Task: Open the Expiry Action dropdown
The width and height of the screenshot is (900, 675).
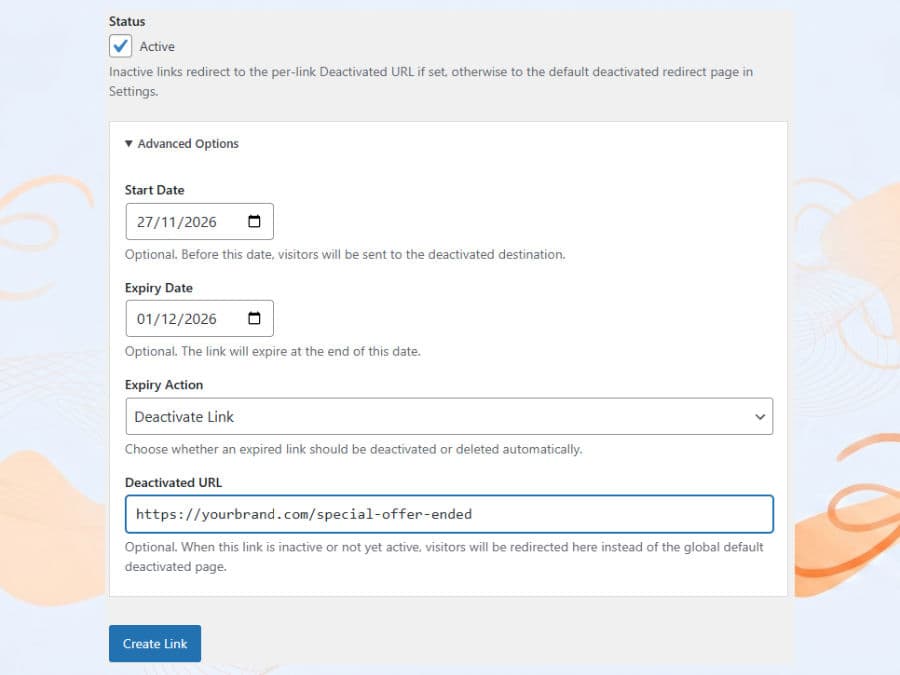Action: 449,417
